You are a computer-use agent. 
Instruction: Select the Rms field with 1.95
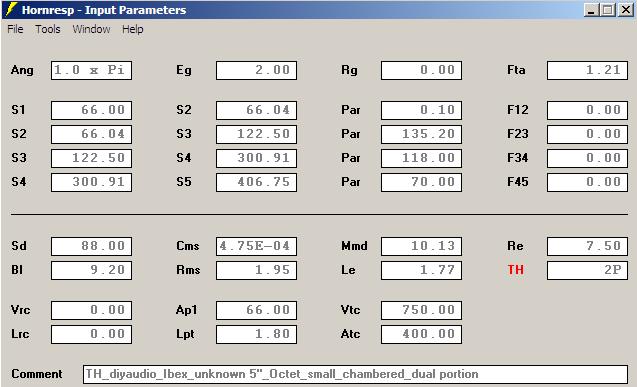click(x=256, y=270)
